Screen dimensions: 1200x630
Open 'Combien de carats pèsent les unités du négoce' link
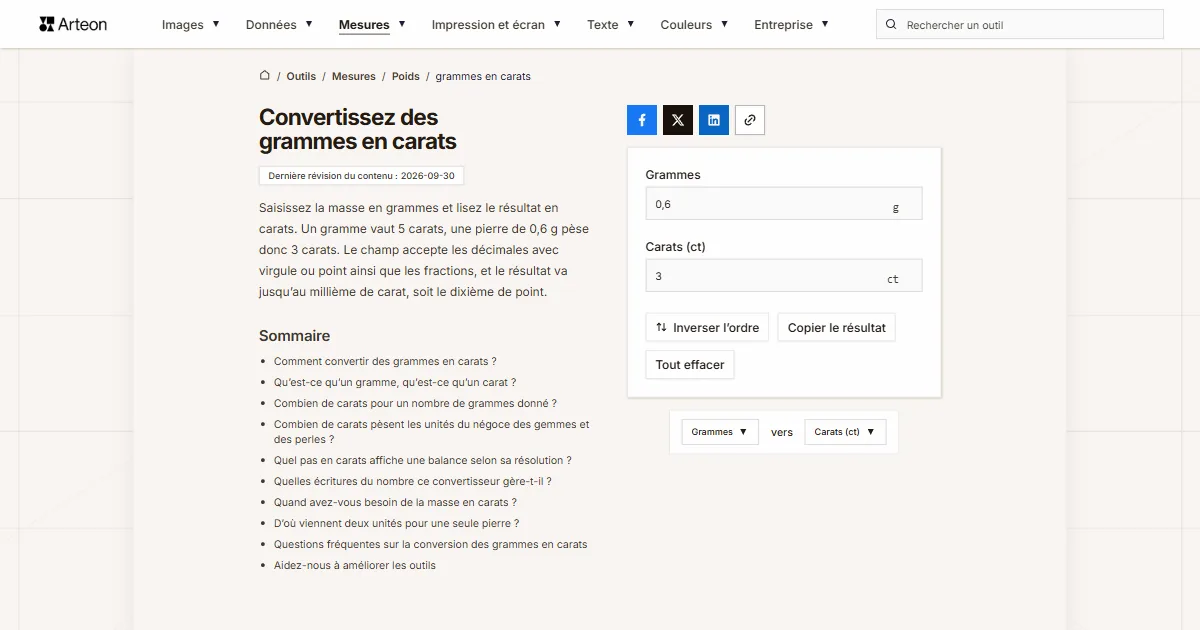pos(432,432)
